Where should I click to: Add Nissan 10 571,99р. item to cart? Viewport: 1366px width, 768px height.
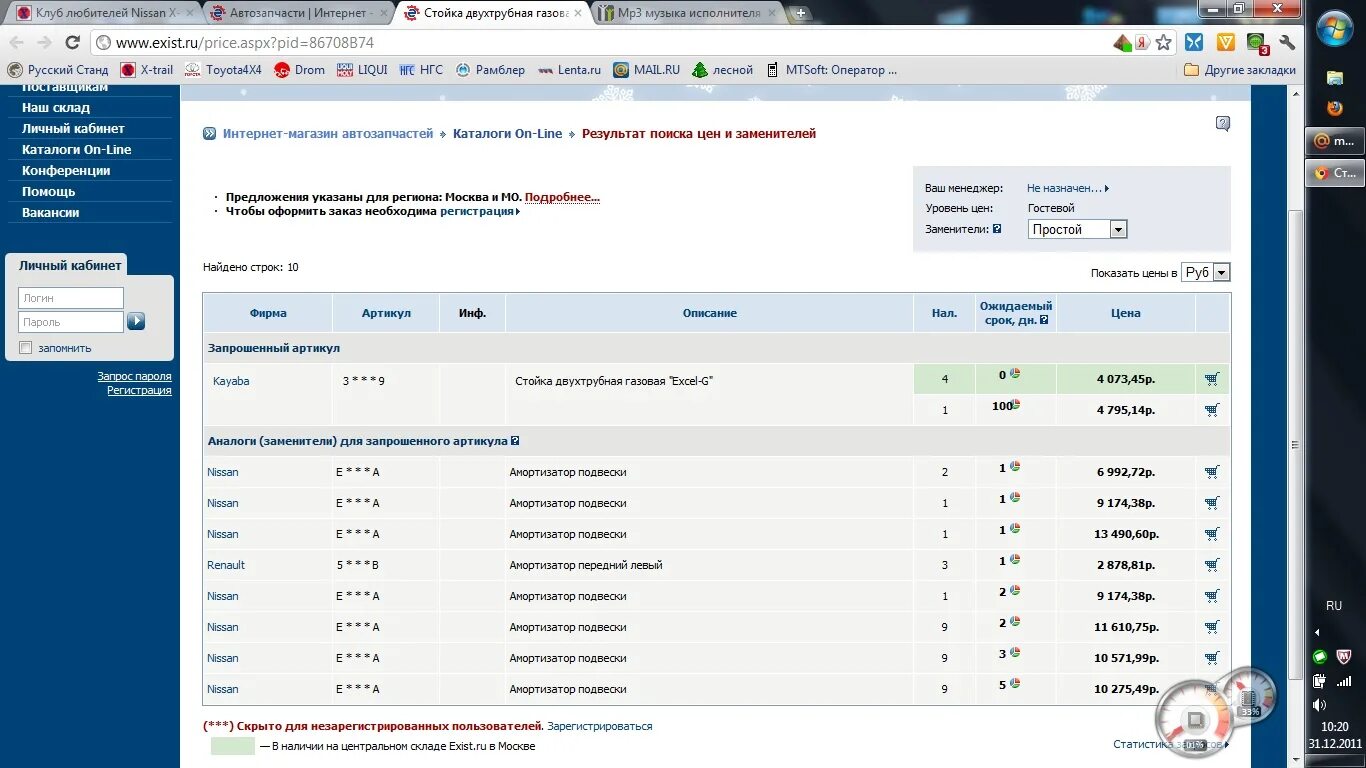pyautogui.click(x=1212, y=658)
